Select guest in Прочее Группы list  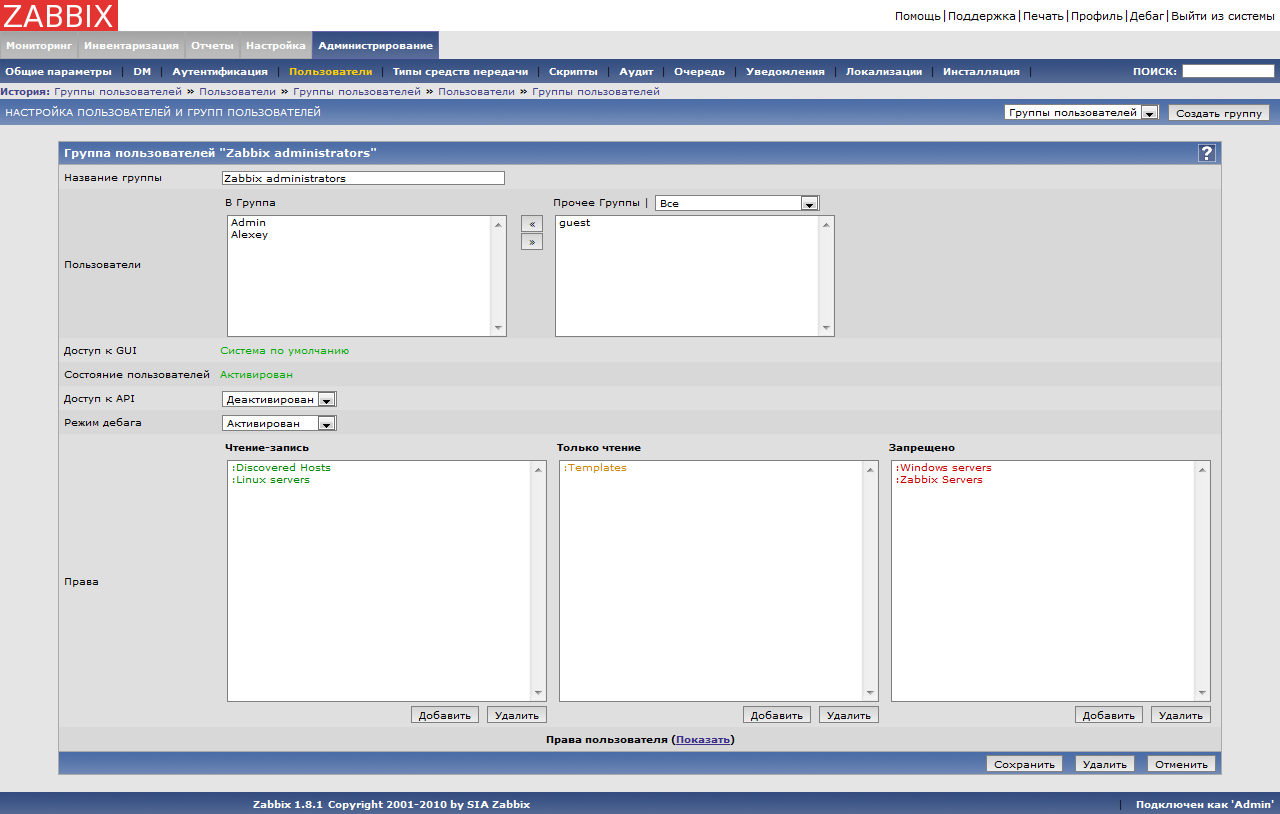574,223
